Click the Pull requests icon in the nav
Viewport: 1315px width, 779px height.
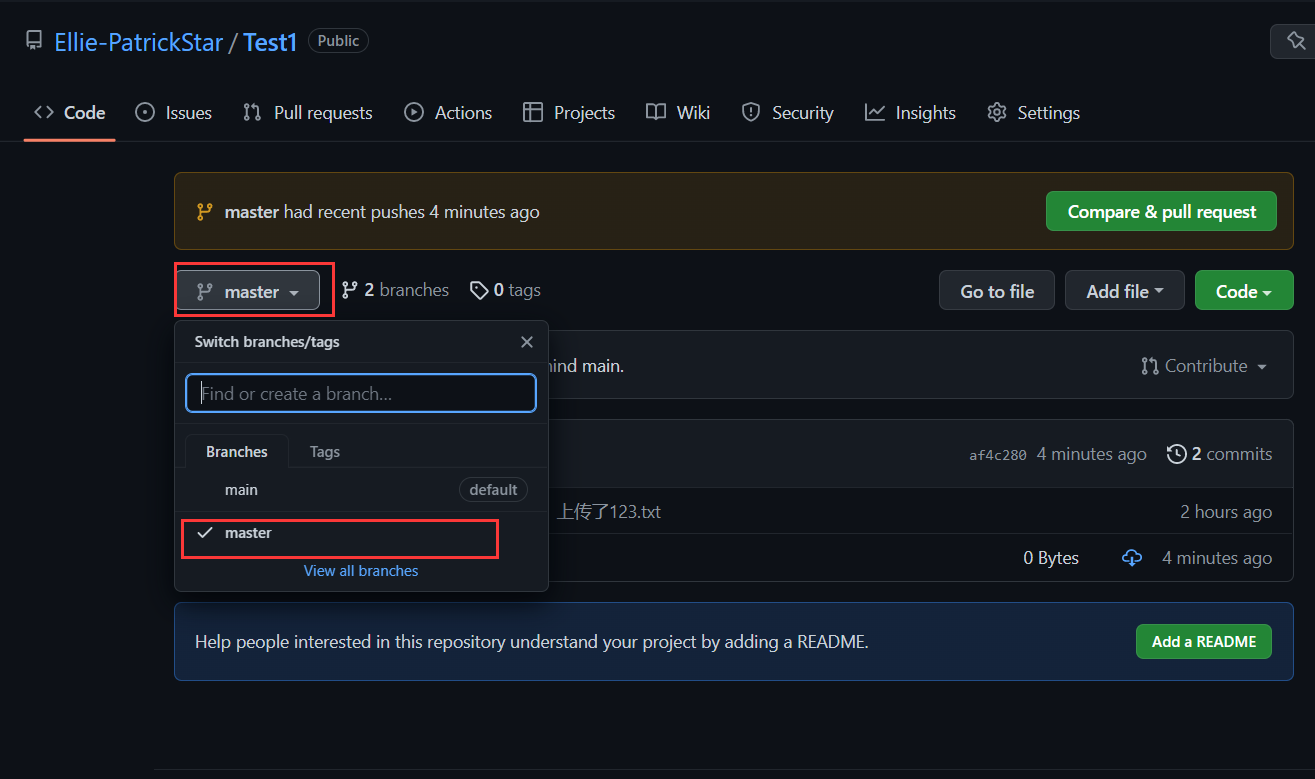click(x=252, y=113)
